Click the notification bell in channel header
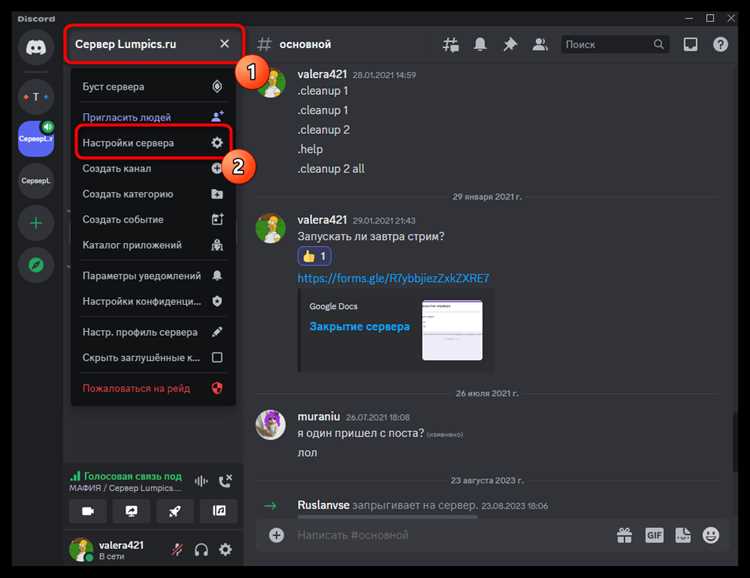Screen dimensions: 750x578 480,44
